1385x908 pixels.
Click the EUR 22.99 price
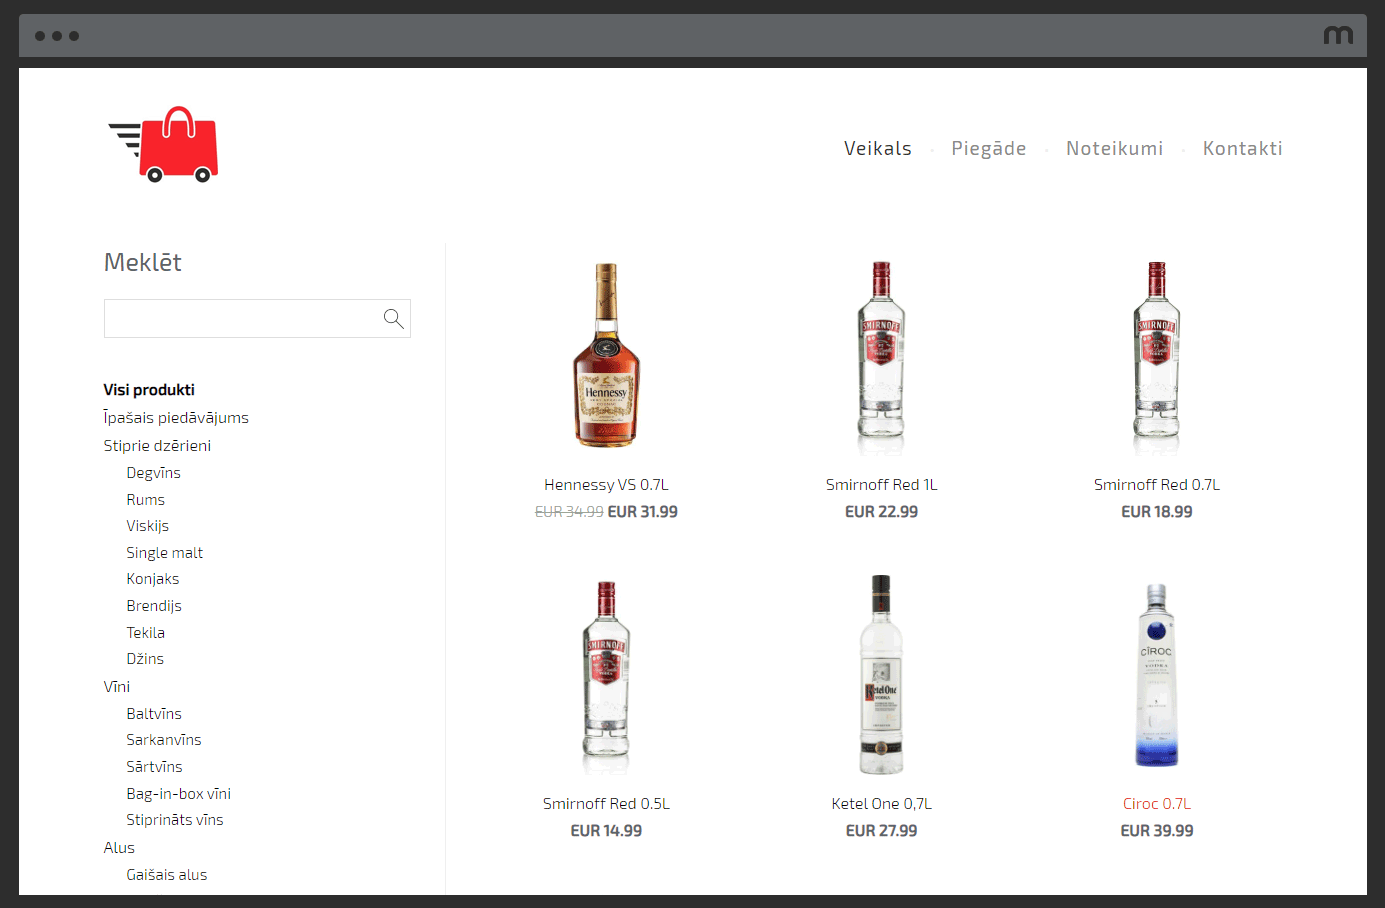pyautogui.click(x=882, y=512)
